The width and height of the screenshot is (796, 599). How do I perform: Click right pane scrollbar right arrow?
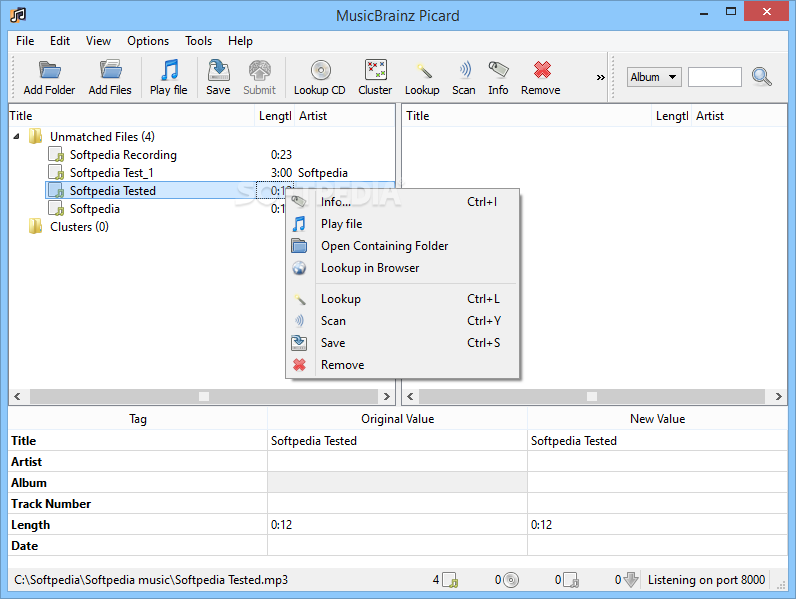click(x=779, y=396)
